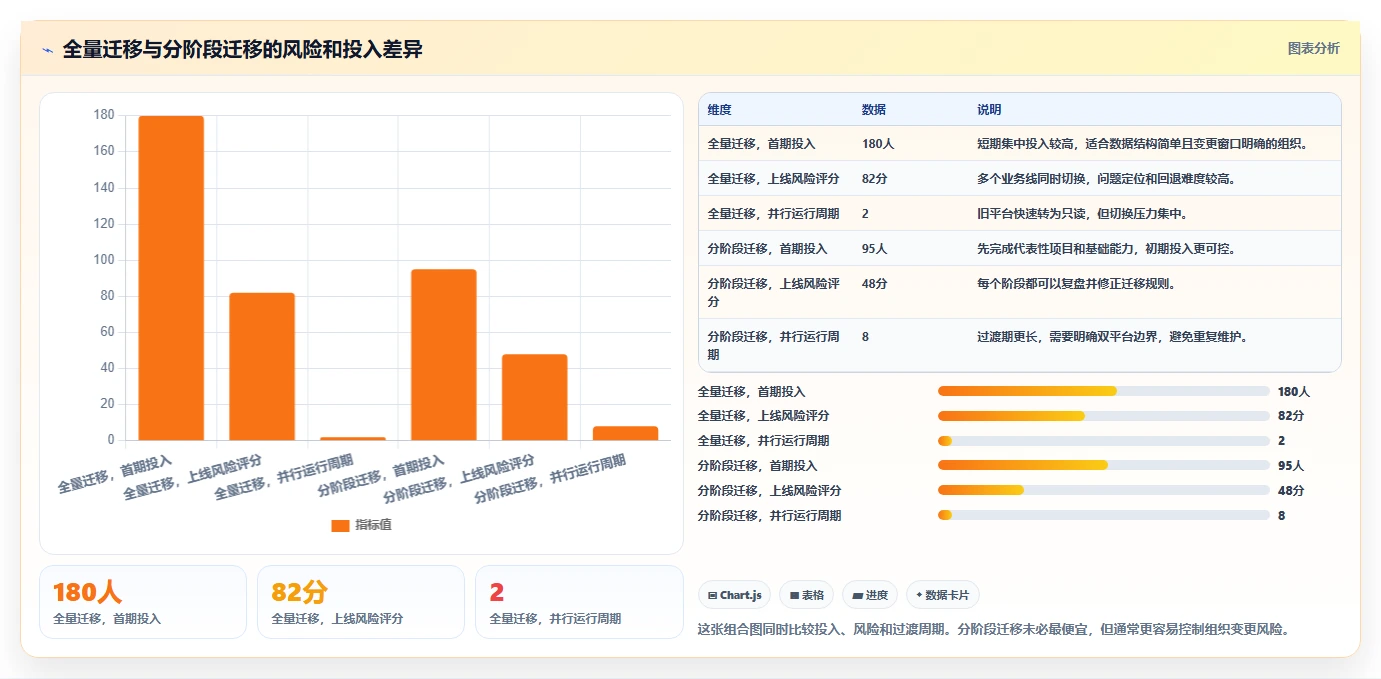Click the 数据 column header in the table
This screenshot has width=1381, height=679.
point(874,110)
